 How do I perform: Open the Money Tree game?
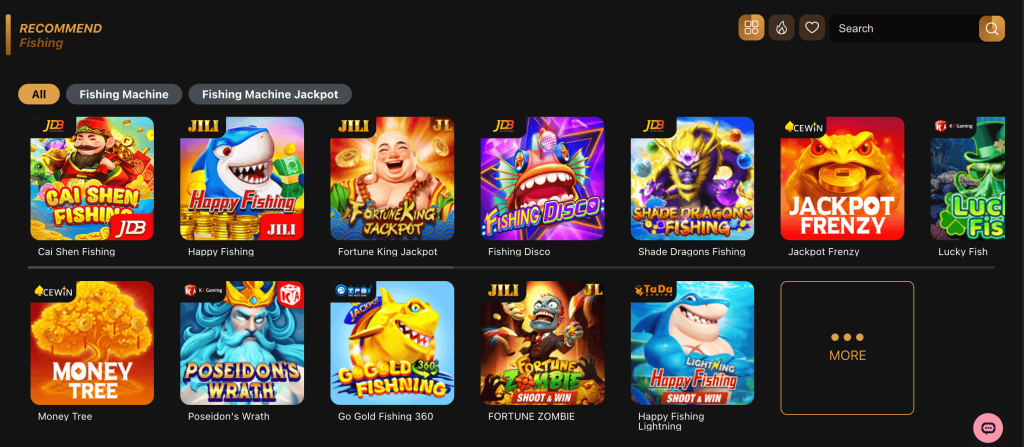click(92, 343)
